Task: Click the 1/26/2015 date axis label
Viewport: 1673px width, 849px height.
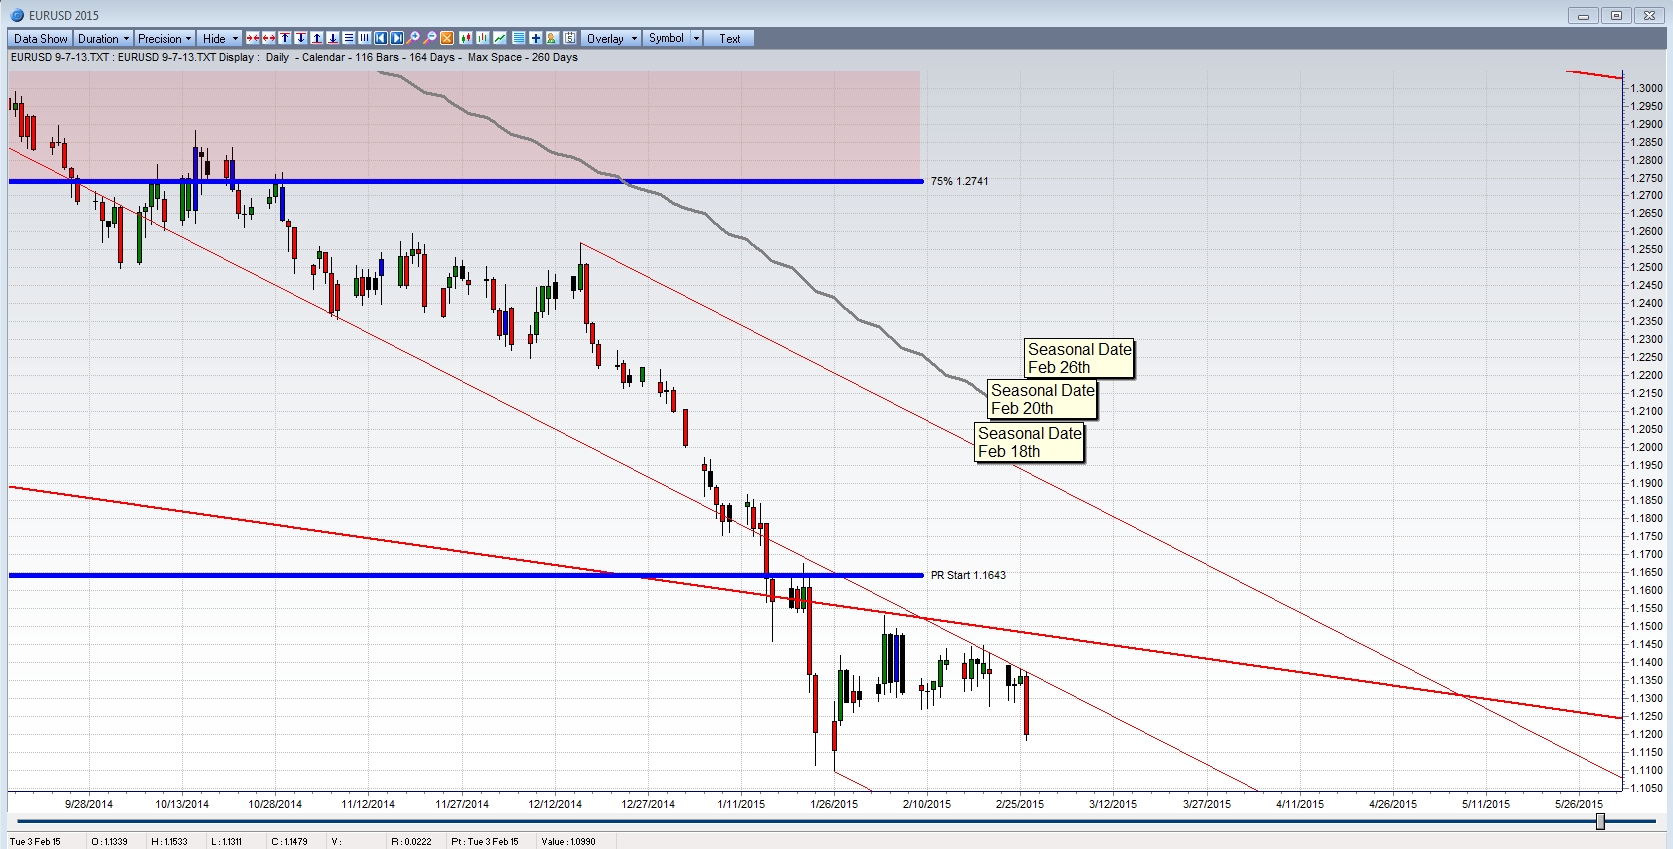Action: [x=834, y=804]
